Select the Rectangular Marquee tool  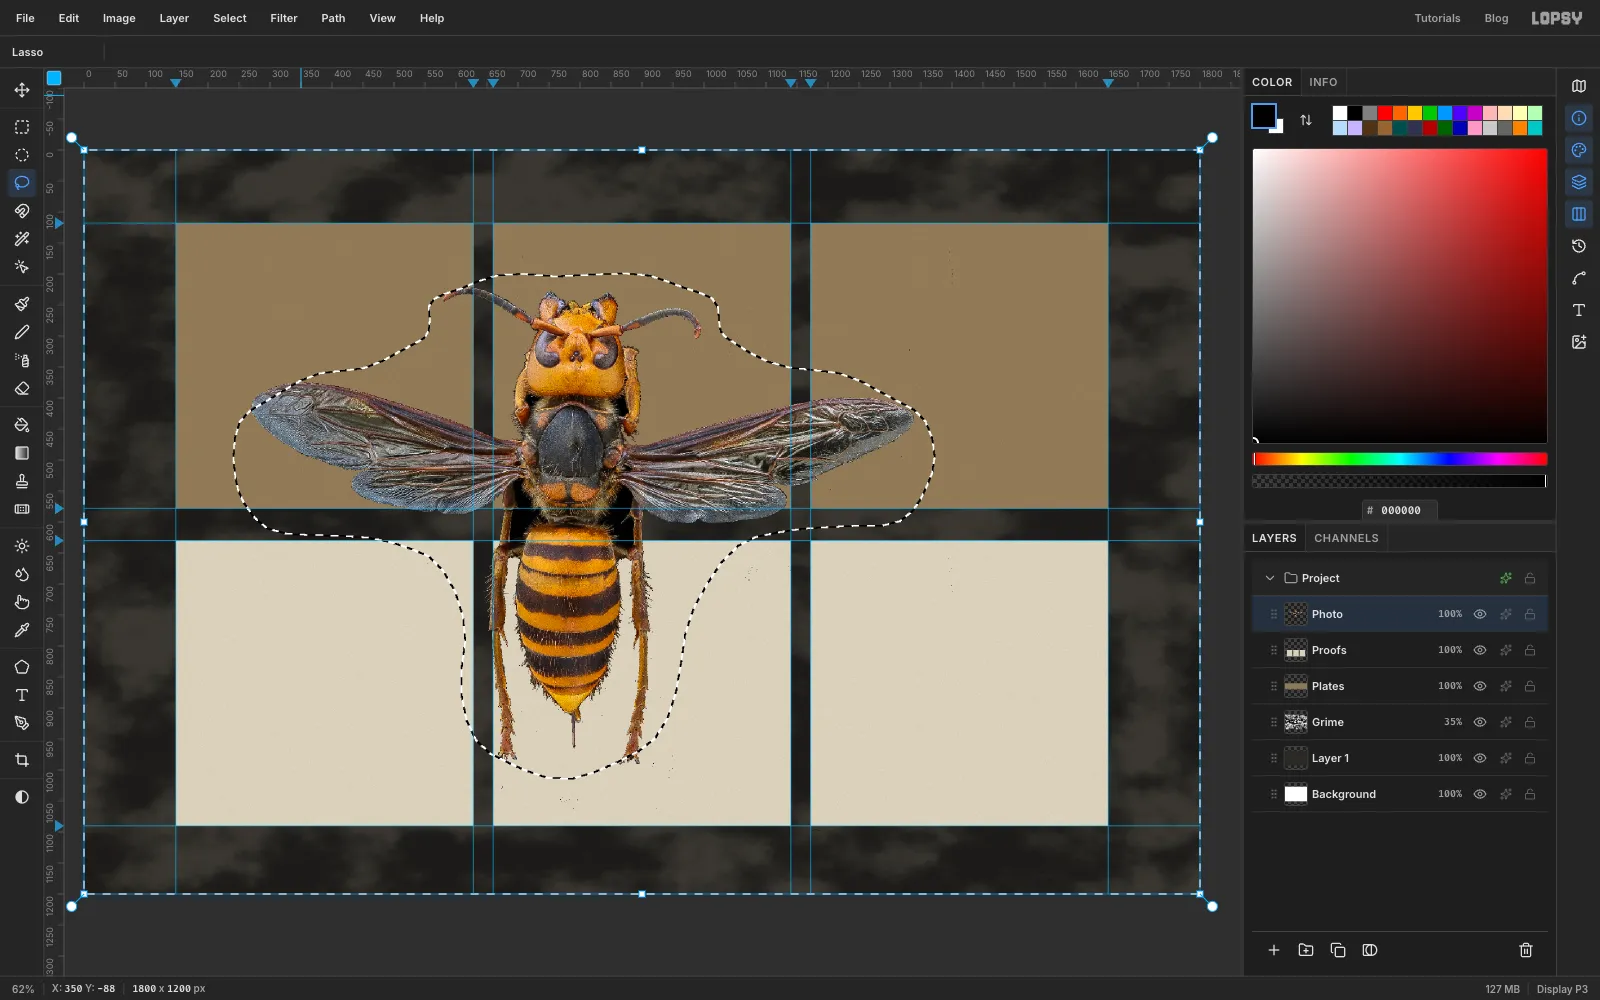pos(22,127)
